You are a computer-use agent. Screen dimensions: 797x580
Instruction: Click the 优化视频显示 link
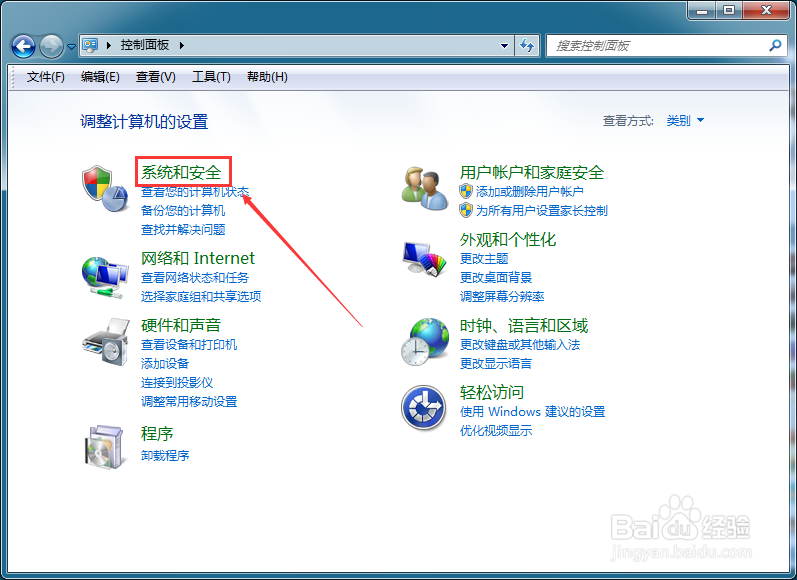tap(496, 431)
